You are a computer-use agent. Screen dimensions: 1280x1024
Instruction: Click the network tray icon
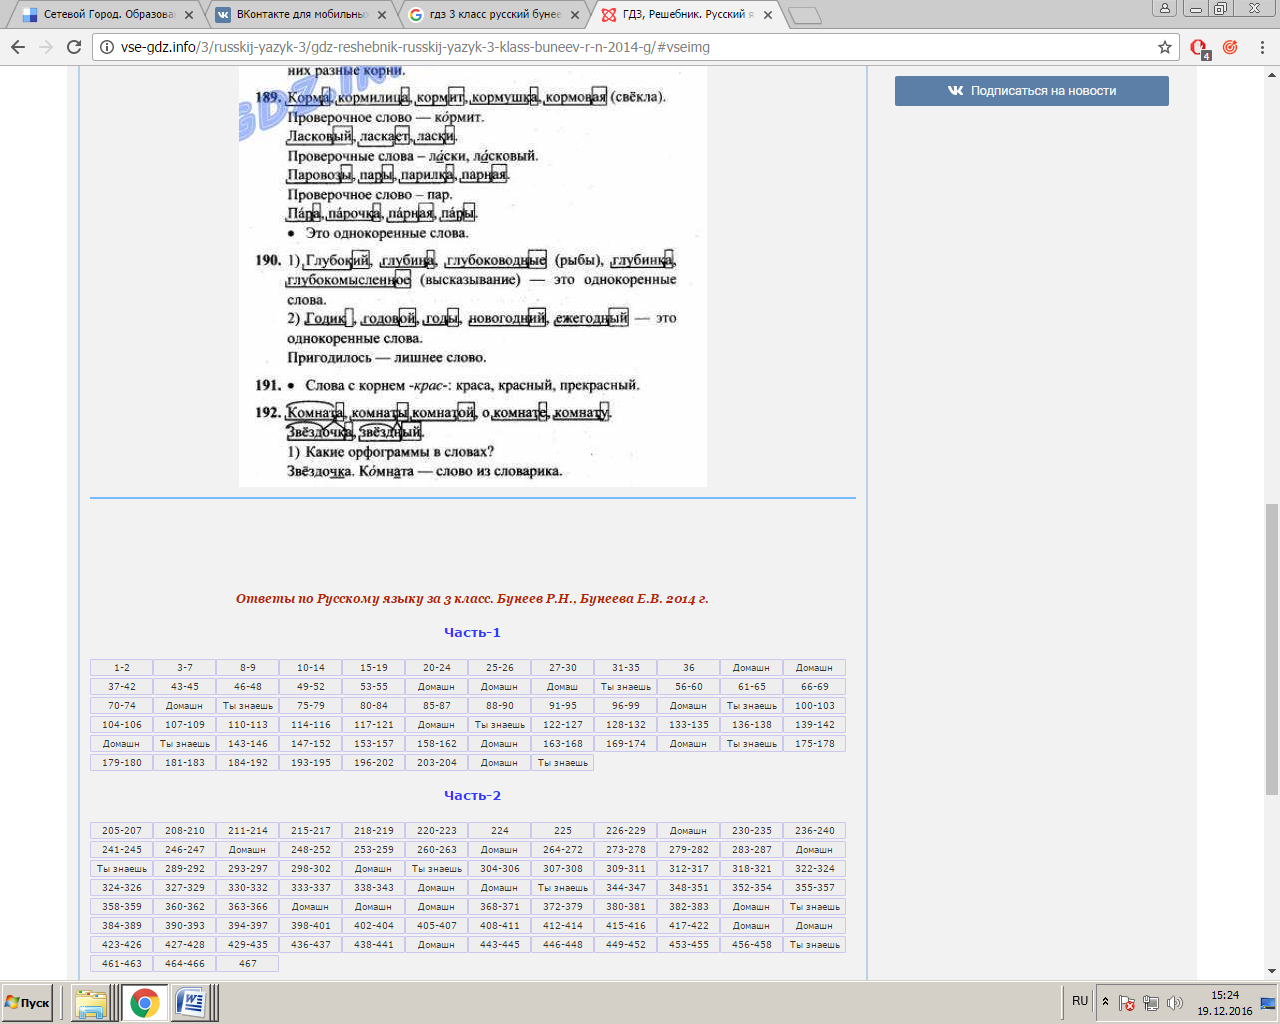point(1151,1003)
